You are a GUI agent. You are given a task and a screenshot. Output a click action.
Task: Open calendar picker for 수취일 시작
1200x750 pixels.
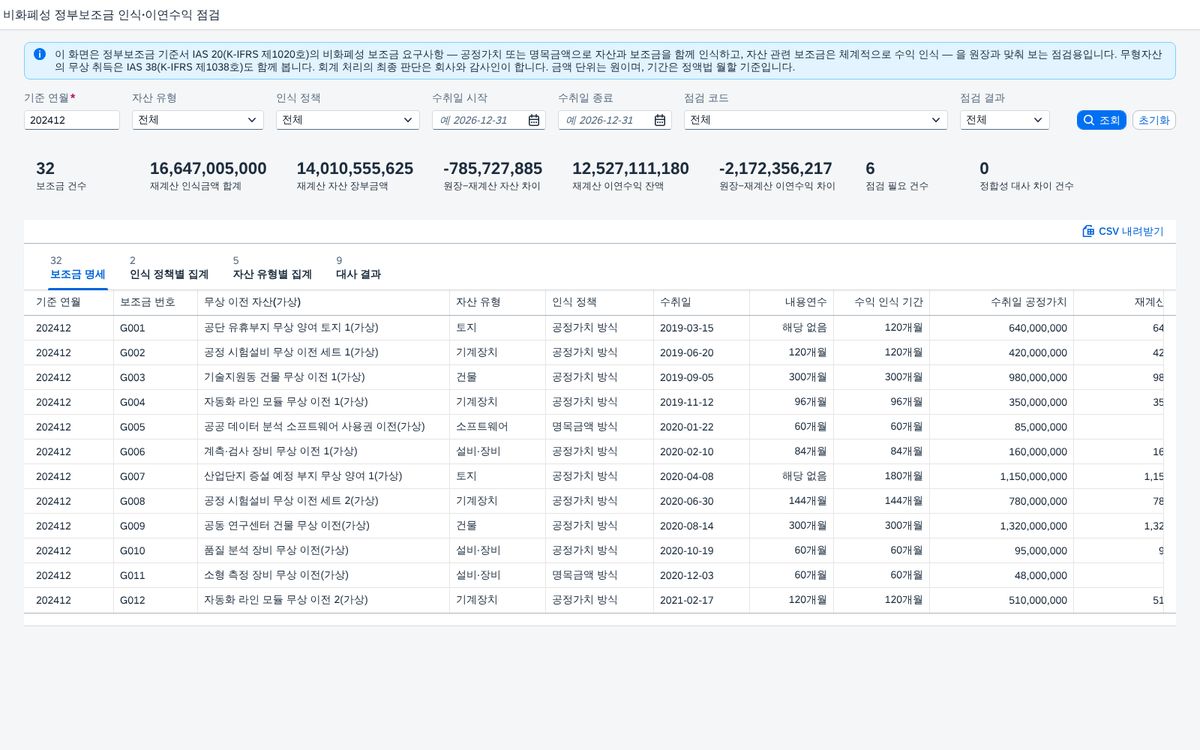[534, 120]
